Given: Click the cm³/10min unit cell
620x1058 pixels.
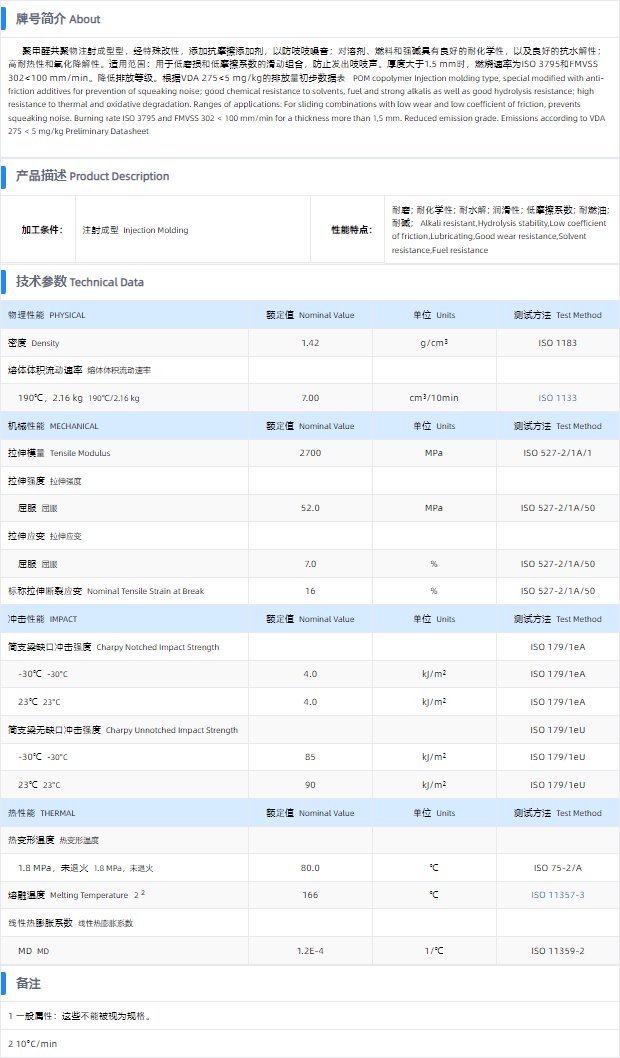Looking at the screenshot, I should pos(434,398).
